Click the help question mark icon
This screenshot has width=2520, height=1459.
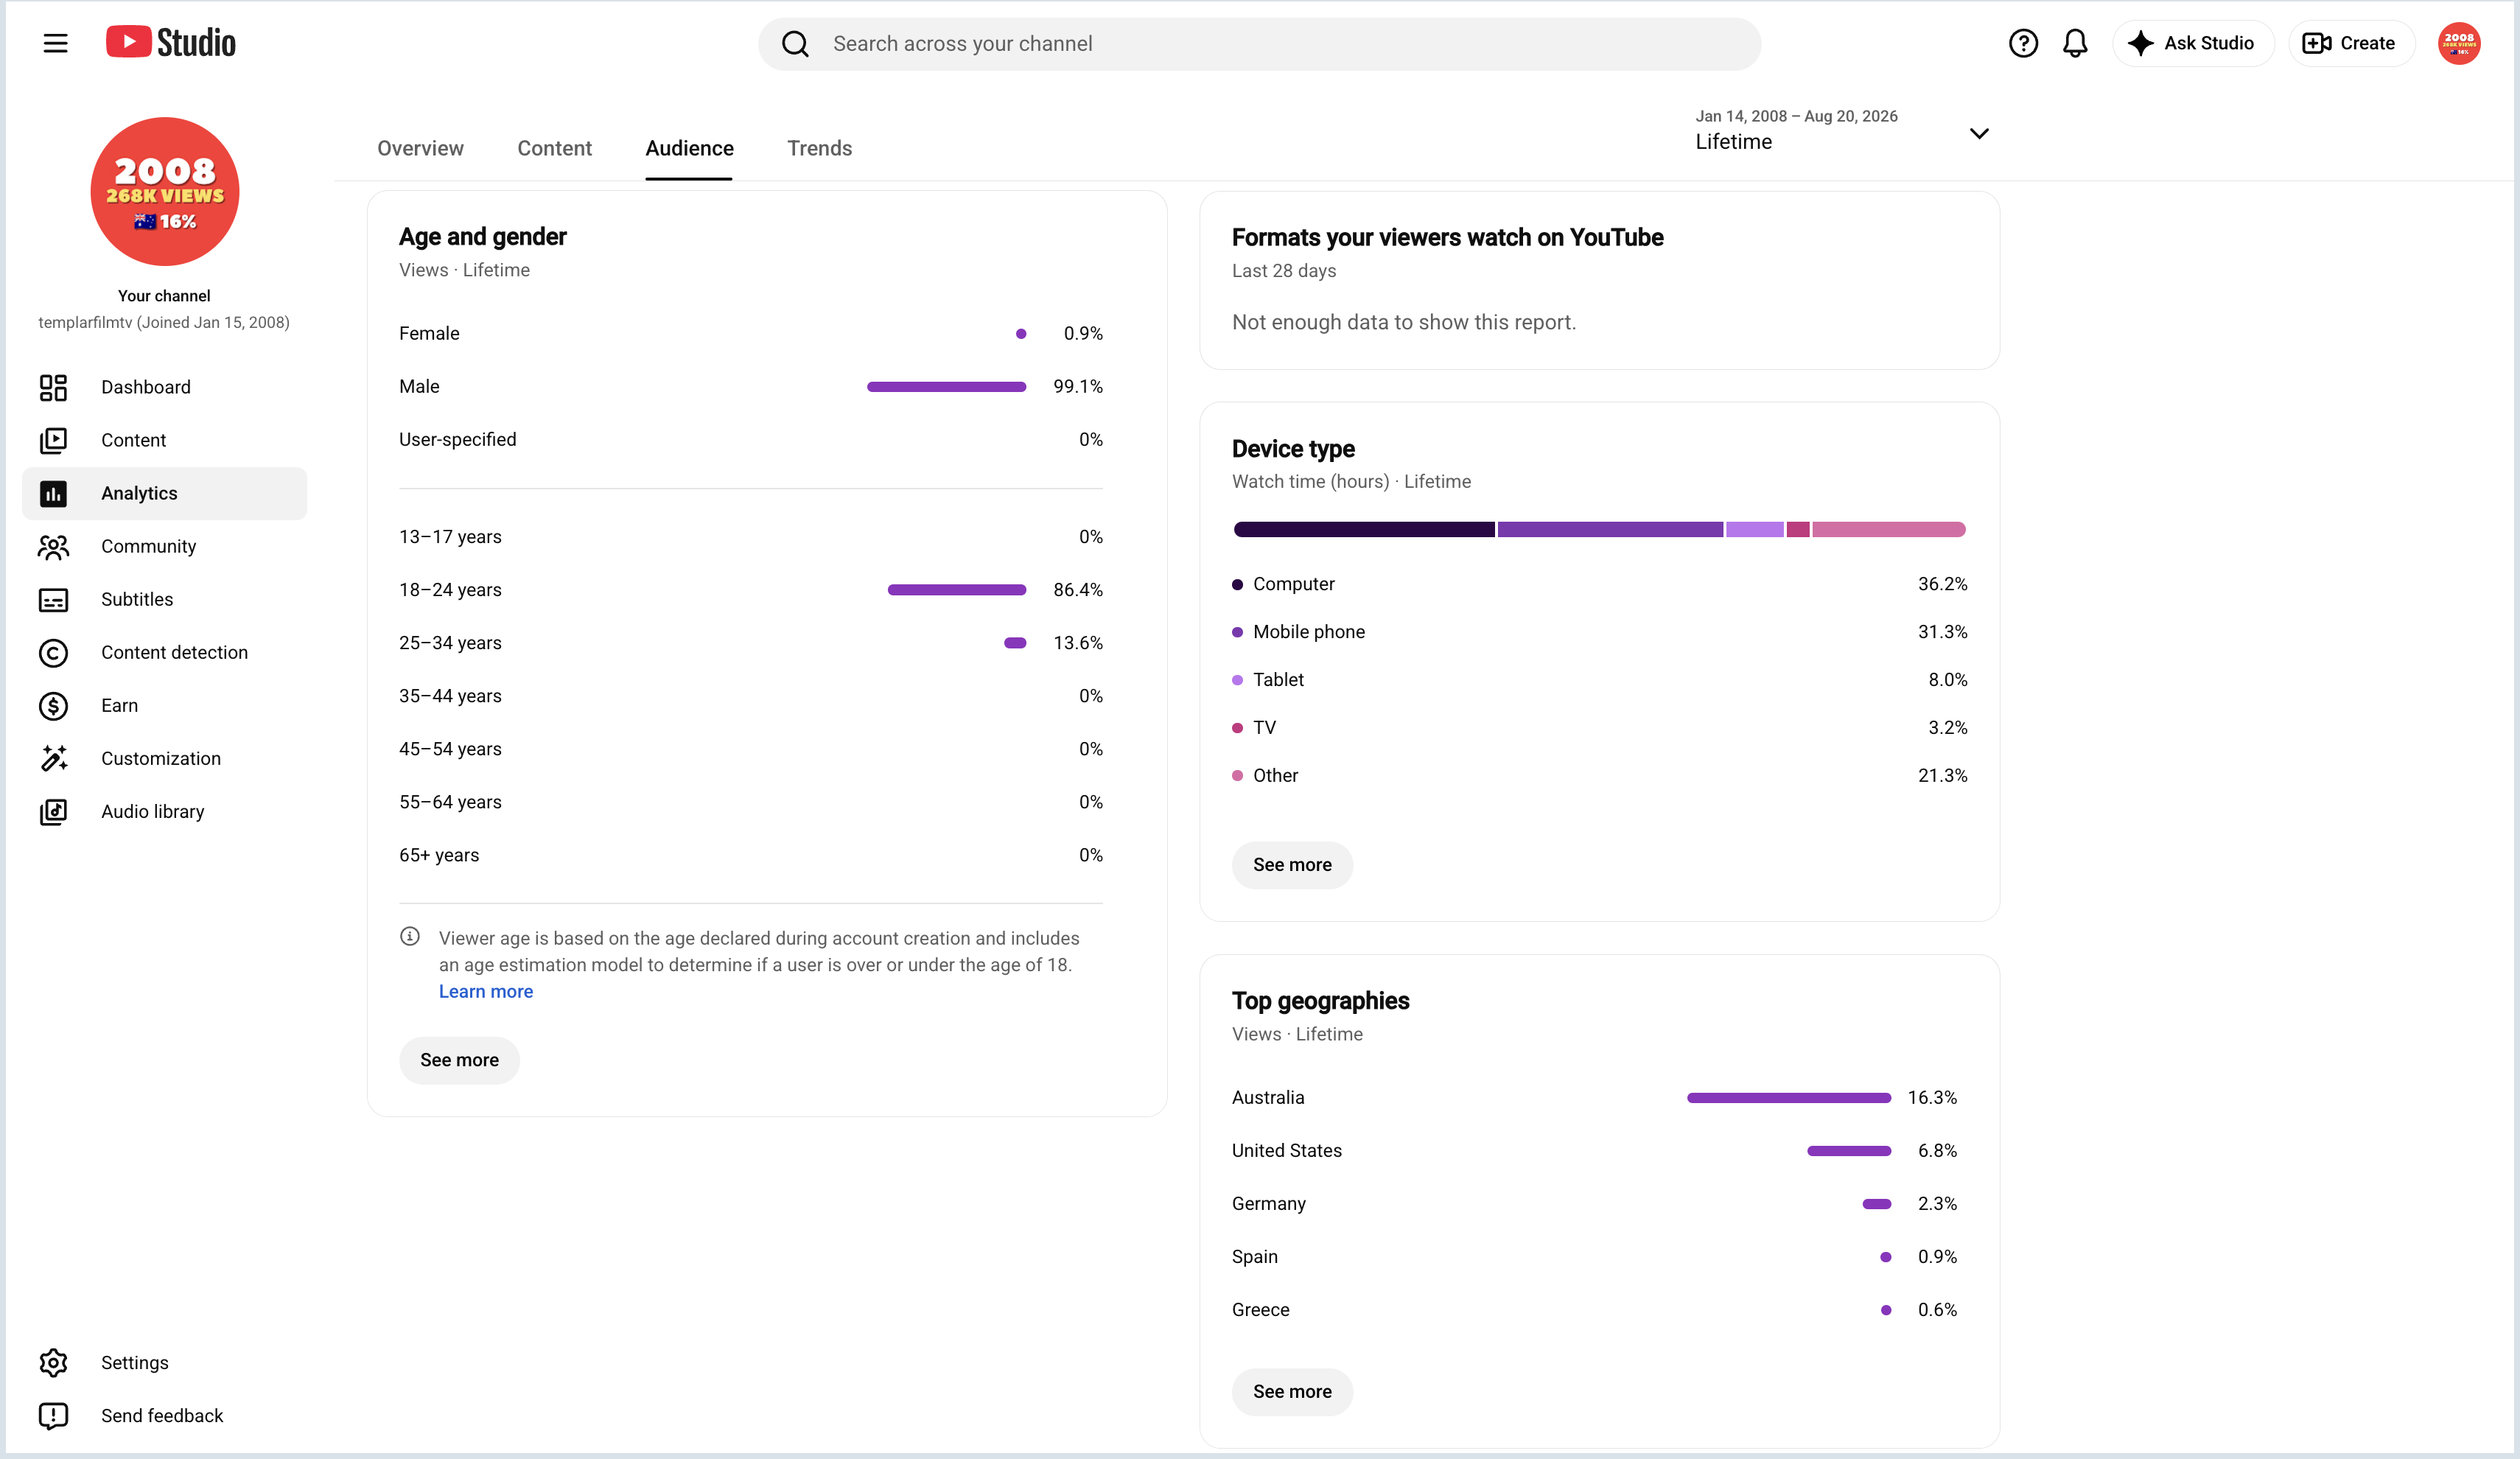tap(2023, 43)
